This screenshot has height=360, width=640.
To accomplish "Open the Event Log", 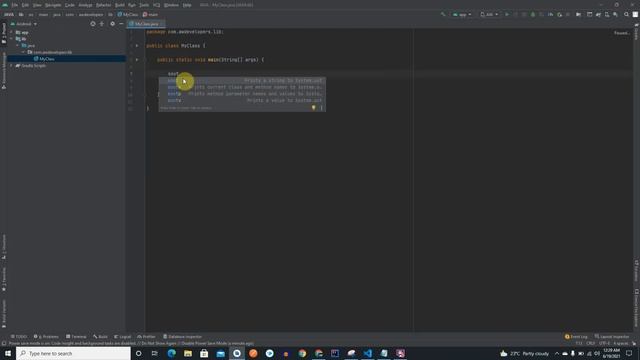I will point(576,337).
